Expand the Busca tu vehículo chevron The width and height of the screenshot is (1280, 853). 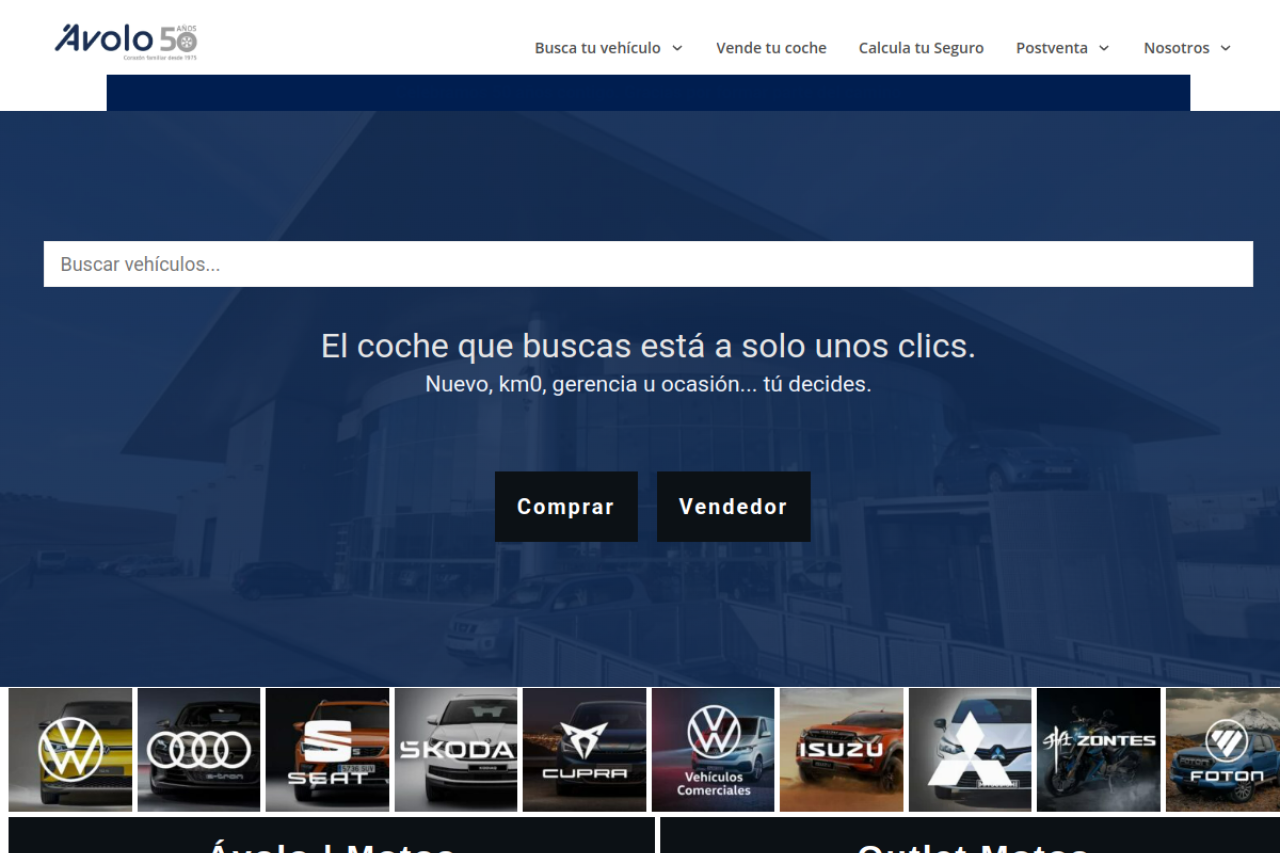click(x=677, y=48)
